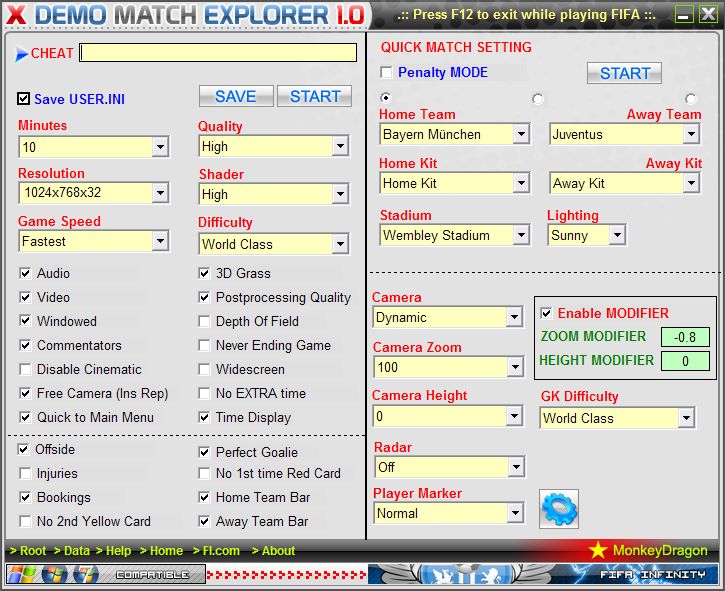This screenshot has height=591, width=725.
Task: Uncheck the Perfect Goalie option
Action: pyautogui.click(x=204, y=452)
